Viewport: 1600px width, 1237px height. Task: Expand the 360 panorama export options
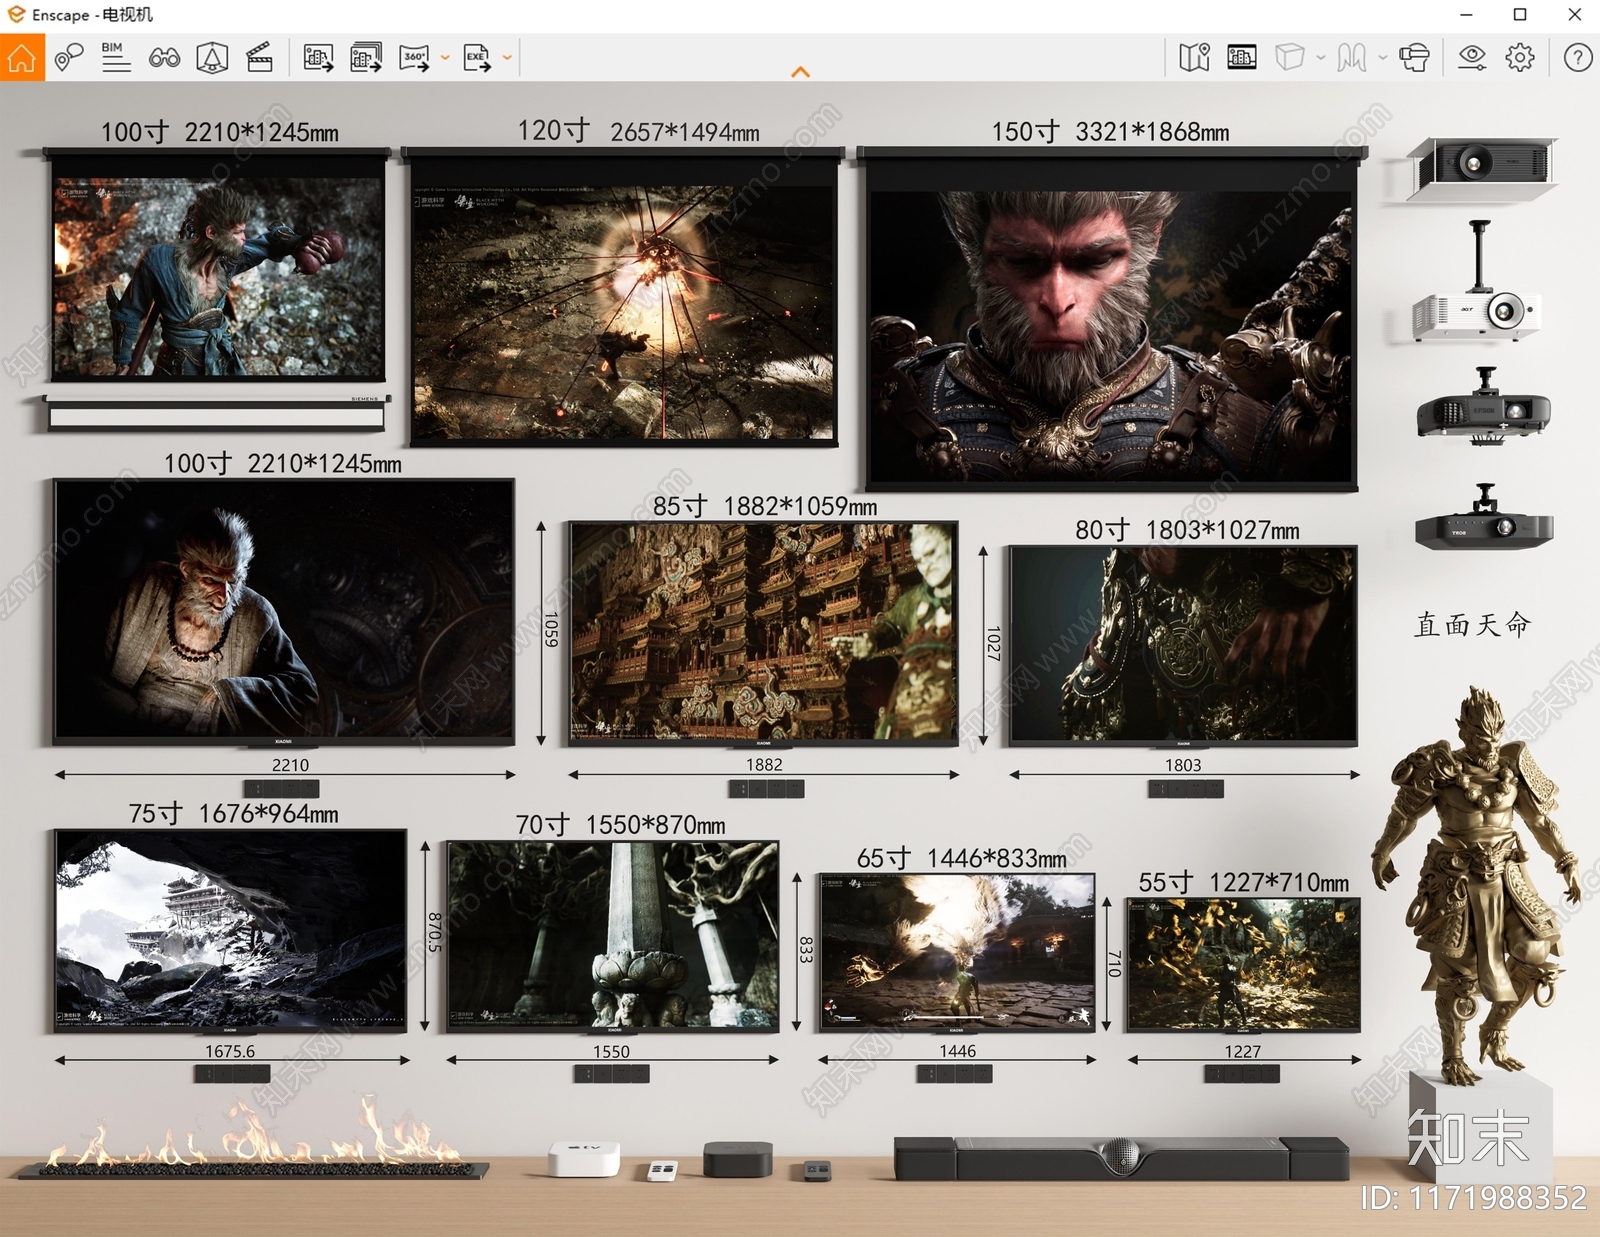[445, 58]
